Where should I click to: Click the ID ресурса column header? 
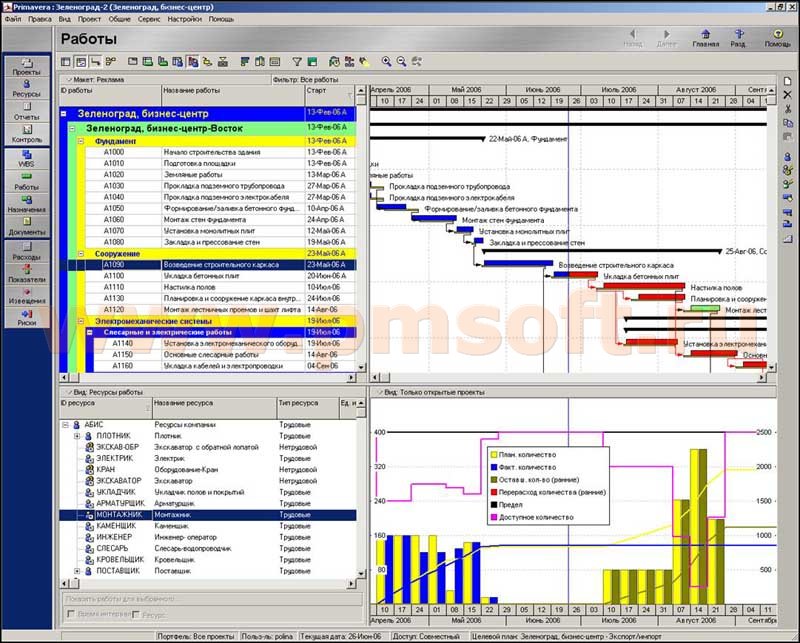click(106, 408)
